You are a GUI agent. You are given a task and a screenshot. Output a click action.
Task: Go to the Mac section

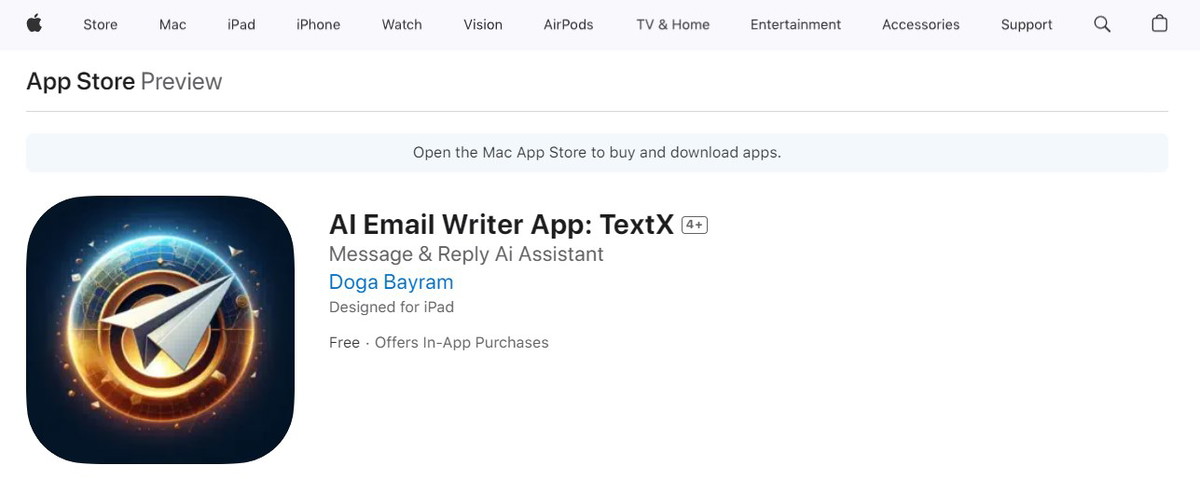[x=172, y=24]
